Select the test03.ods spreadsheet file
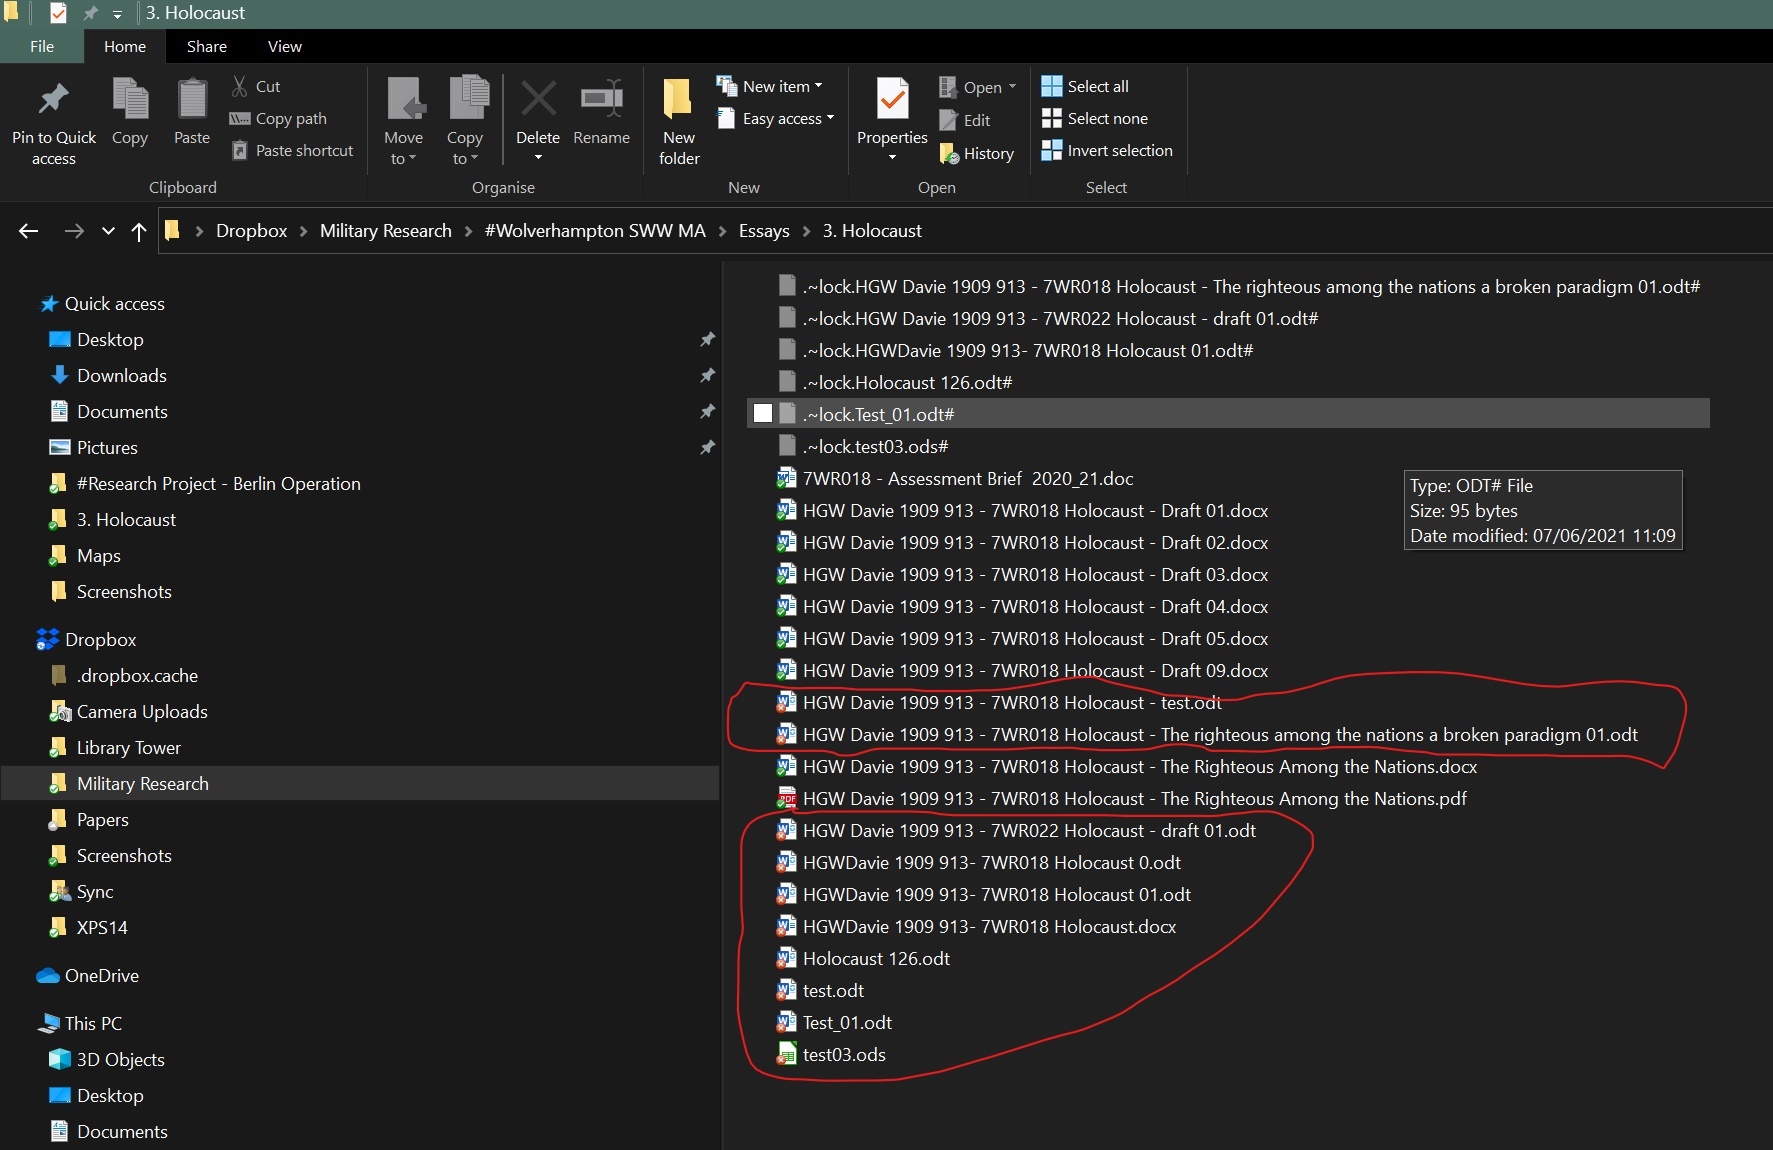This screenshot has height=1150, width=1773. click(x=843, y=1054)
